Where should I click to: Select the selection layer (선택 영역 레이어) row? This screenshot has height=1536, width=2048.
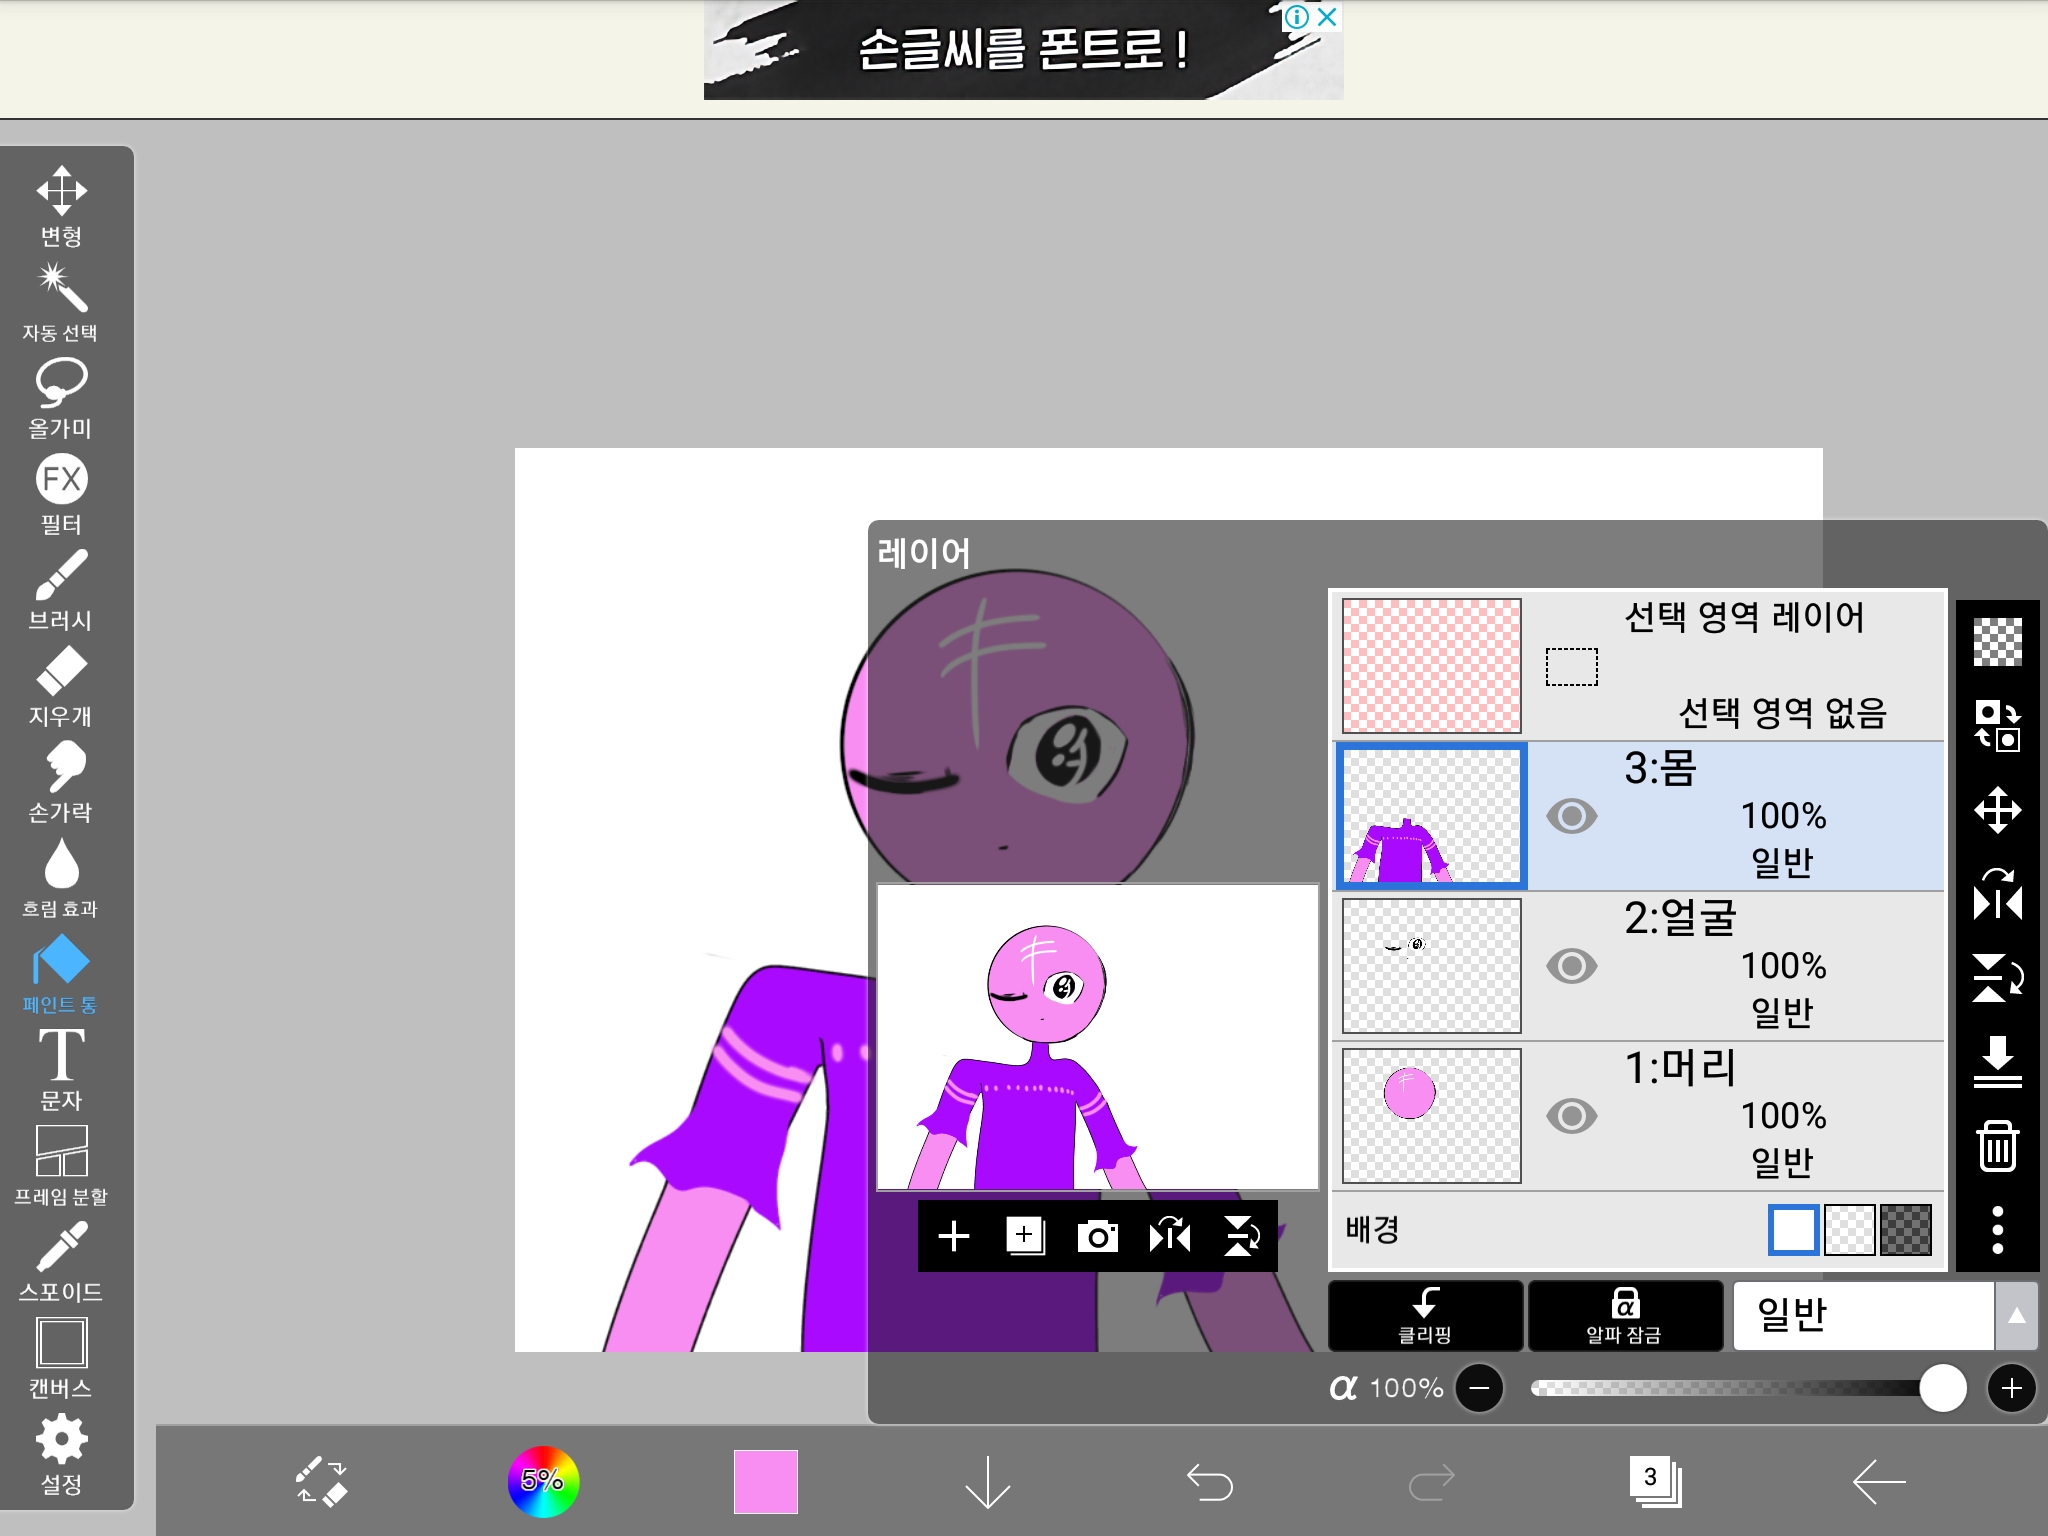(x=1640, y=666)
